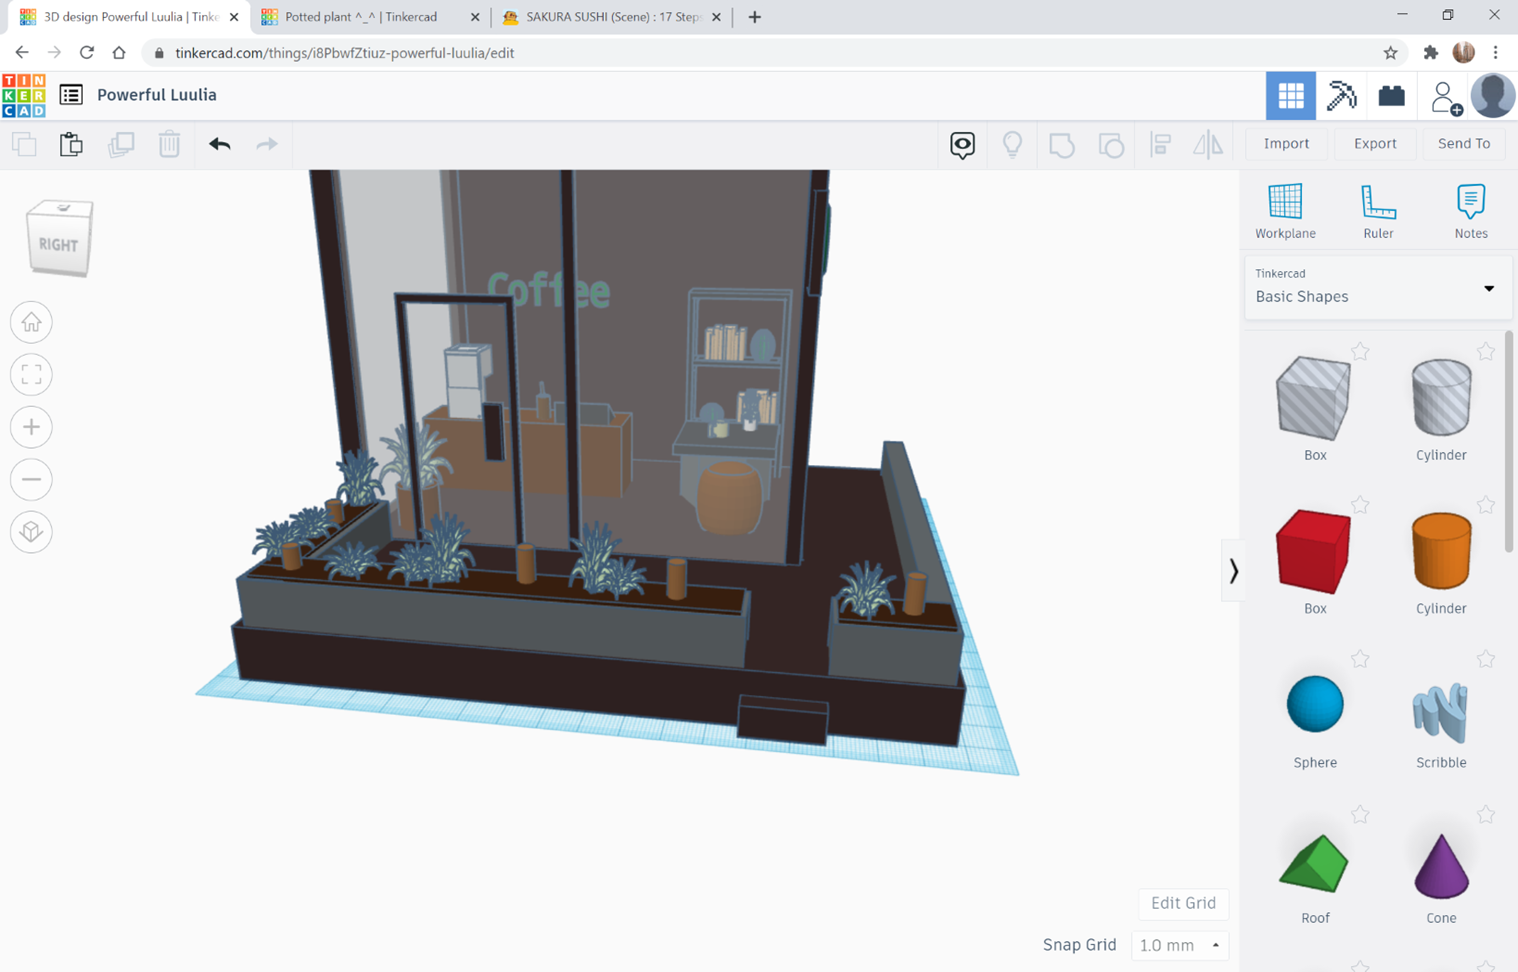
Task: Click the Group shapes icon
Action: point(1062,145)
